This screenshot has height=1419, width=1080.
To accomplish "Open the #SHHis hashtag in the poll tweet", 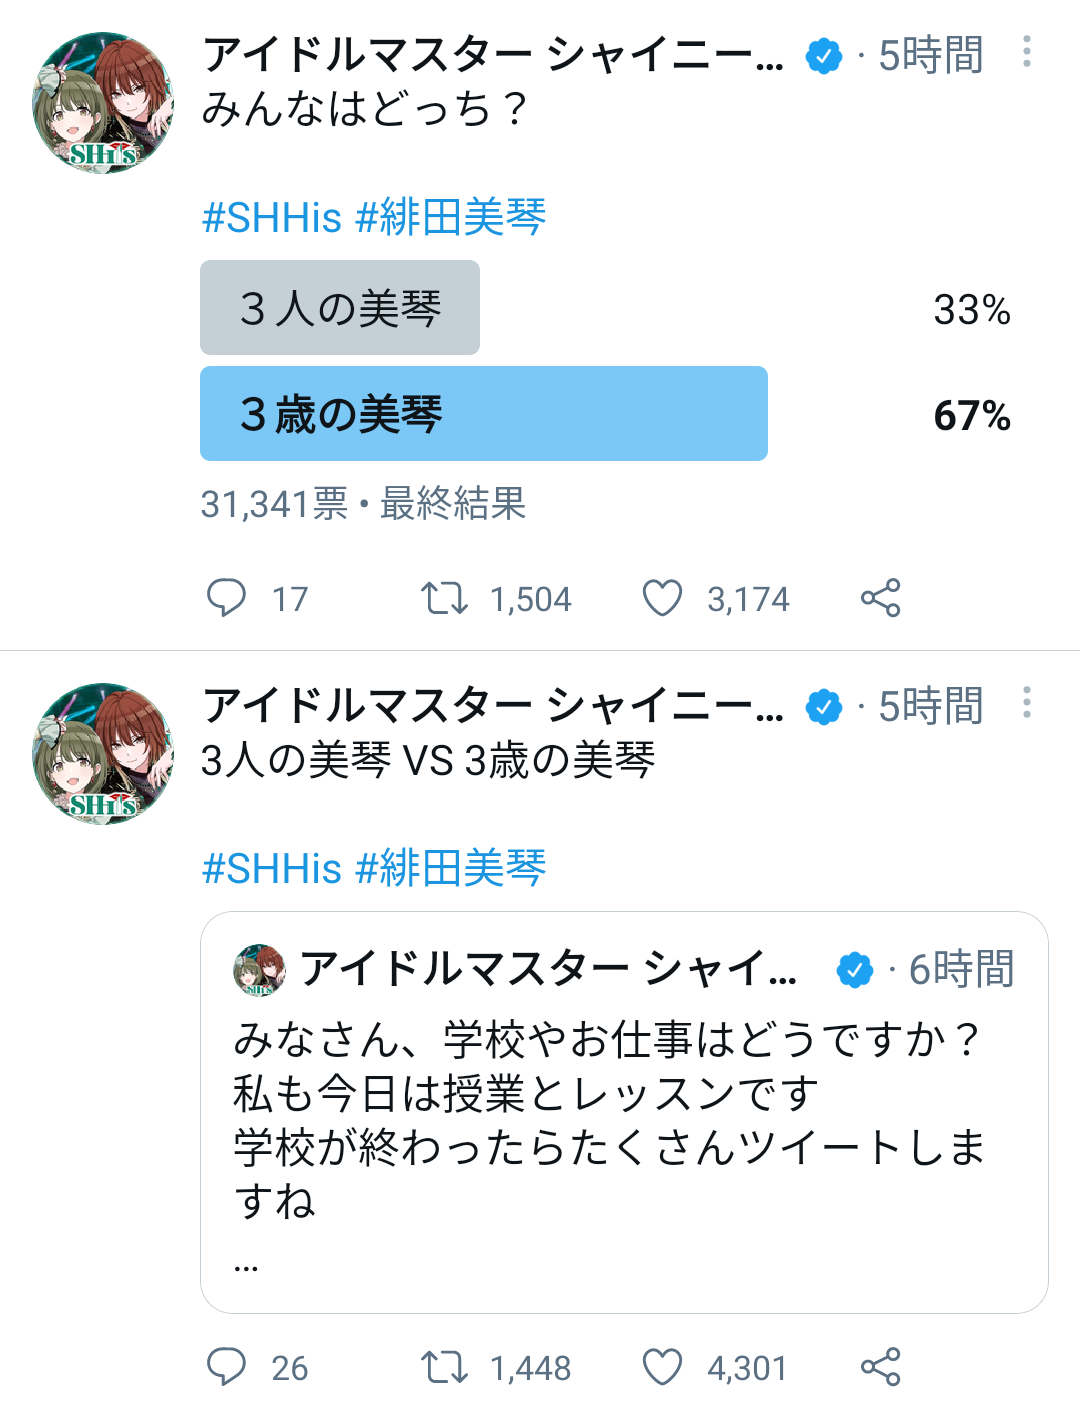I will (x=272, y=218).
